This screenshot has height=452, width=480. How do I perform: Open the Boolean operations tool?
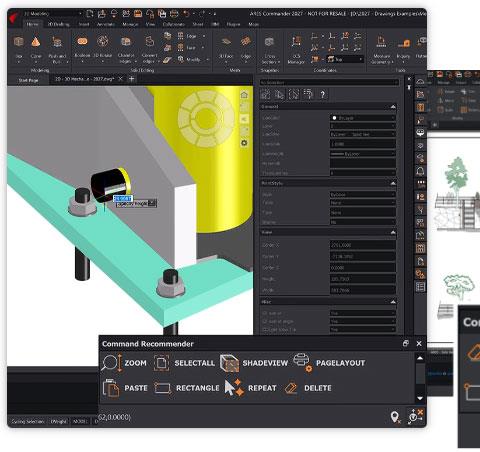pos(82,48)
